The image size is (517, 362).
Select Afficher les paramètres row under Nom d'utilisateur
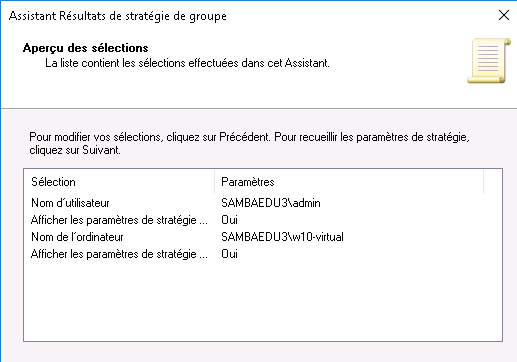click(x=263, y=220)
